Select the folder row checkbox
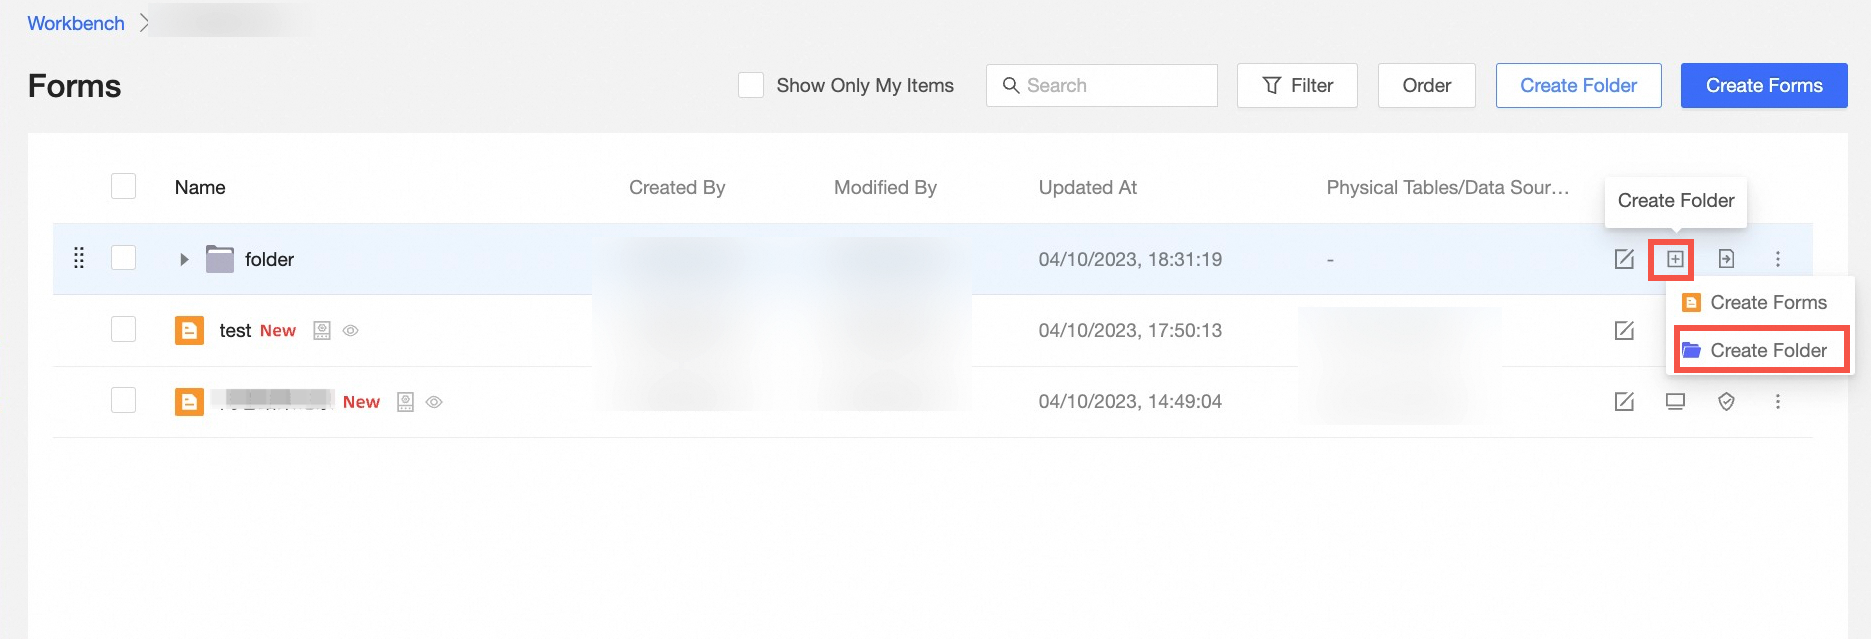The image size is (1871, 639). 123,258
